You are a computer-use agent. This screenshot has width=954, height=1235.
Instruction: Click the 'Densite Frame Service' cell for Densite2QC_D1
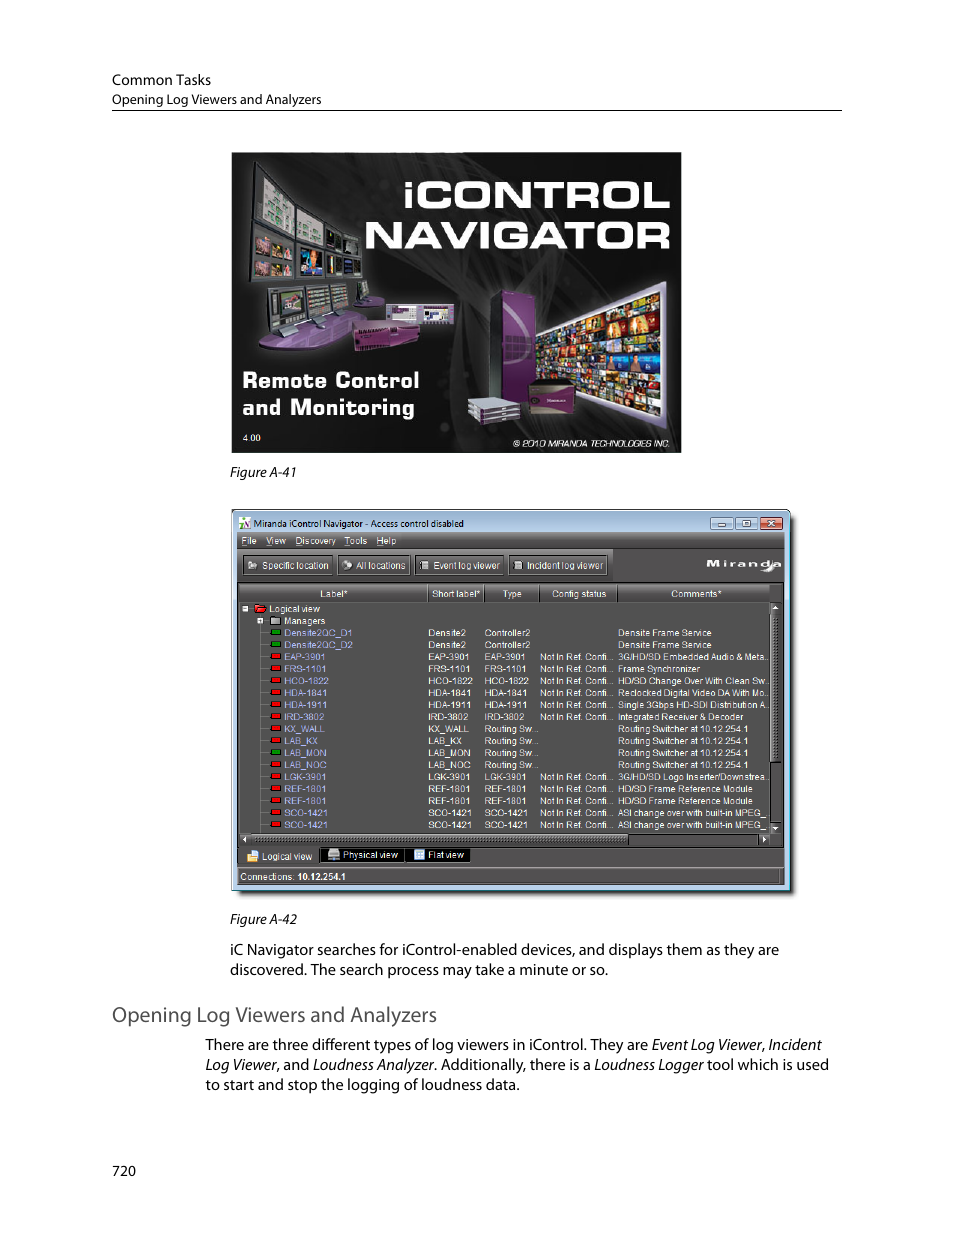pyautogui.click(x=665, y=633)
